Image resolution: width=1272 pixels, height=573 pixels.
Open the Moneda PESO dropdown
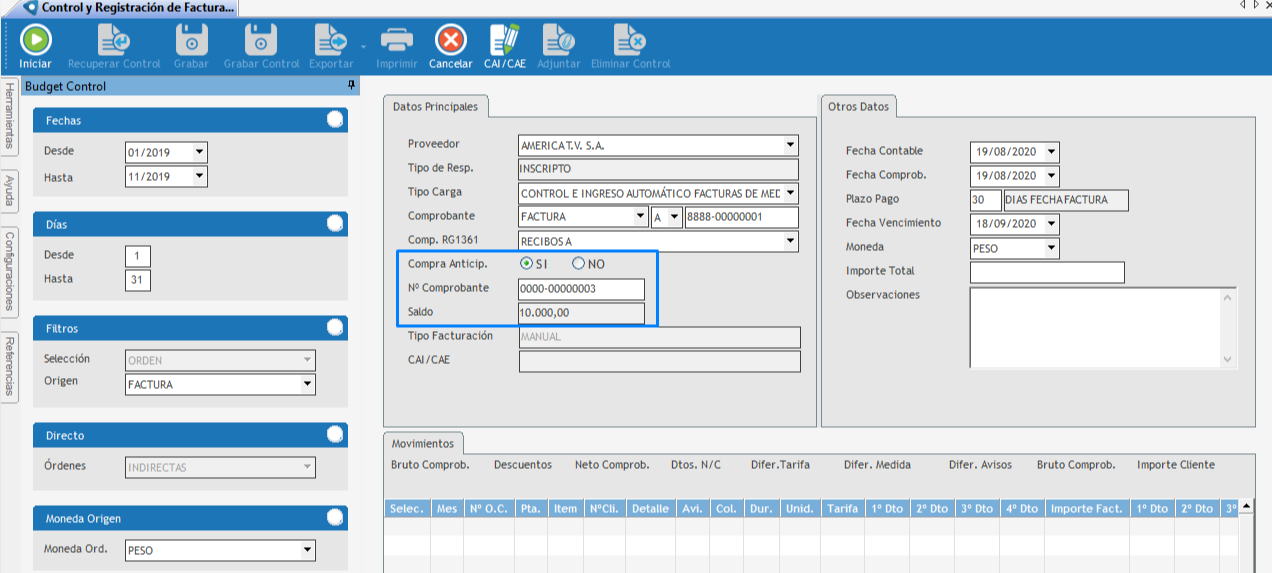(1051, 247)
